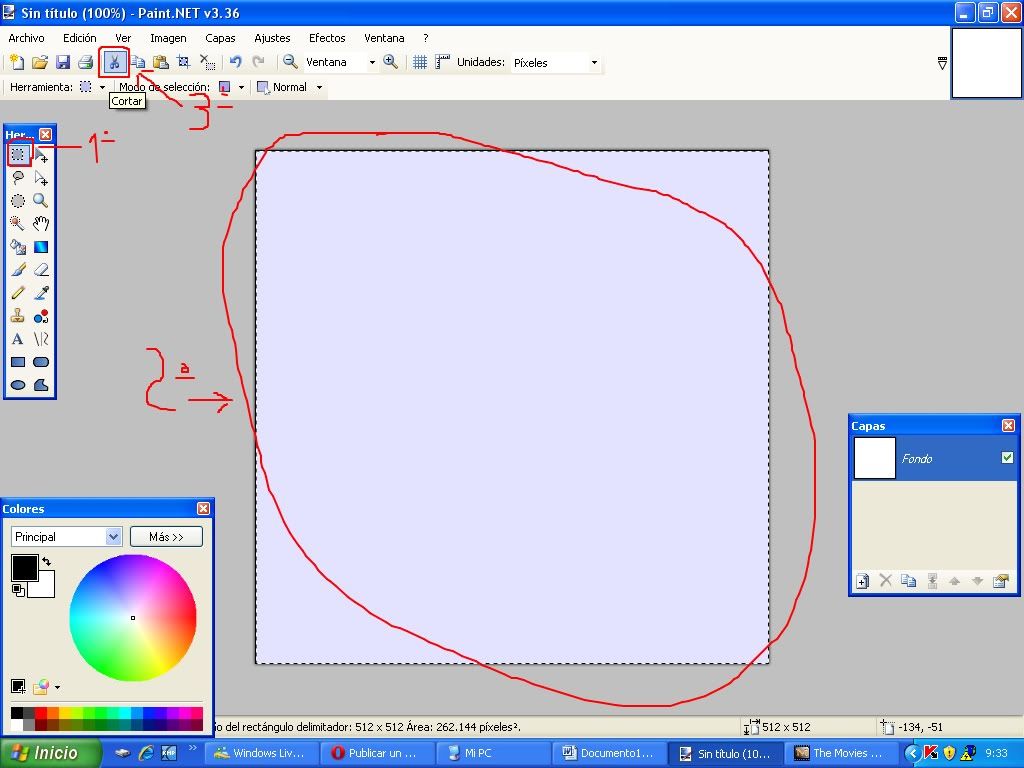Duplicate the layer in Capas panel
The width and height of the screenshot is (1024, 768).
pyautogui.click(x=908, y=581)
